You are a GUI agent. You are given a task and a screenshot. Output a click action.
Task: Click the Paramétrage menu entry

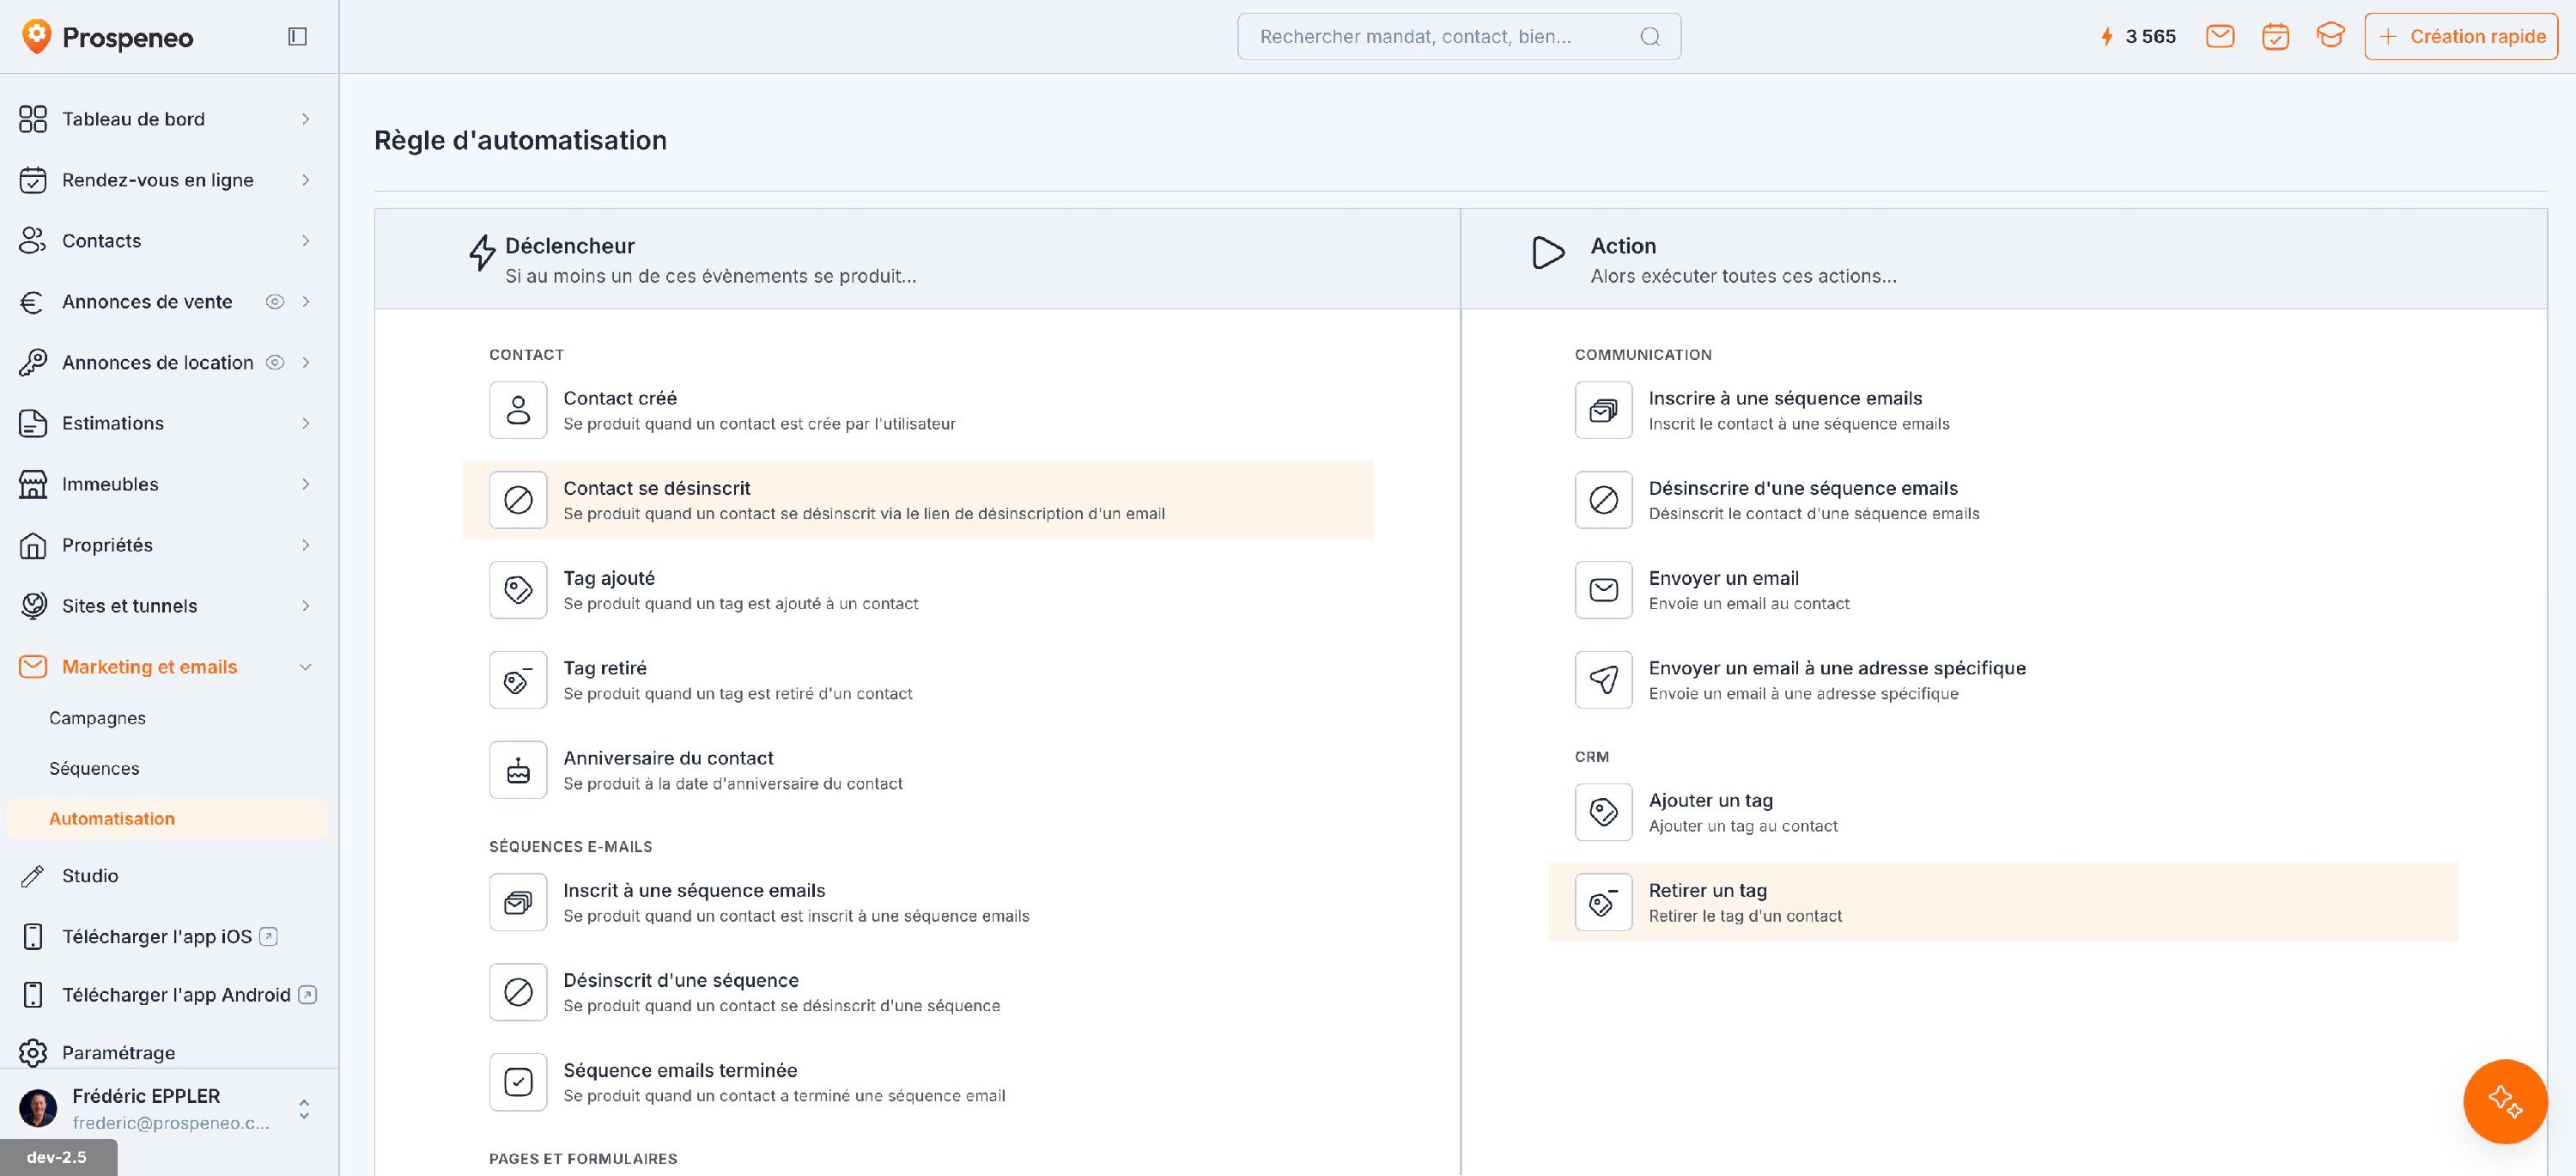tap(118, 1052)
